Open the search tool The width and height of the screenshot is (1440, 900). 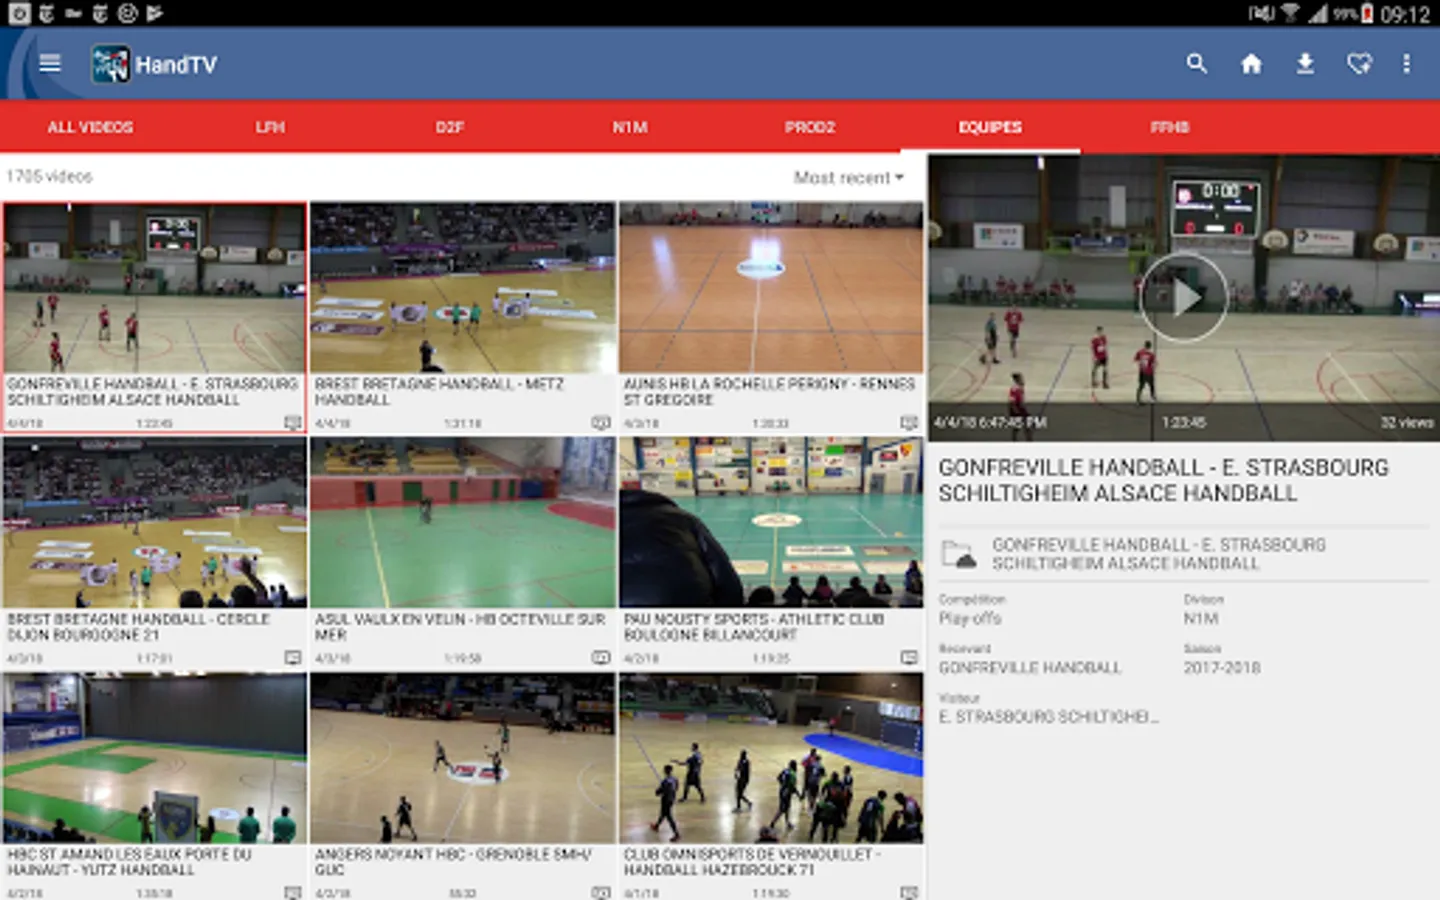tap(1196, 64)
